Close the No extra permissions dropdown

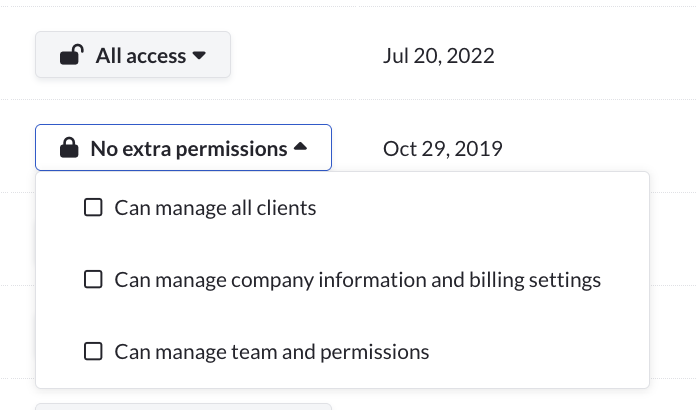coord(183,148)
